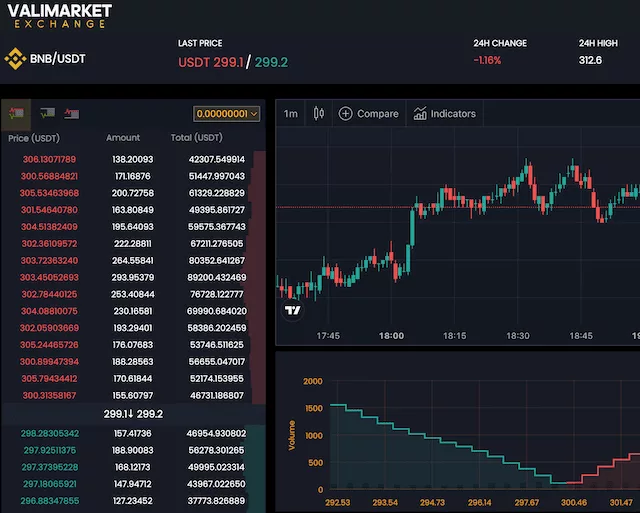Click the 299.1 / 299.2 spread row

click(133, 414)
